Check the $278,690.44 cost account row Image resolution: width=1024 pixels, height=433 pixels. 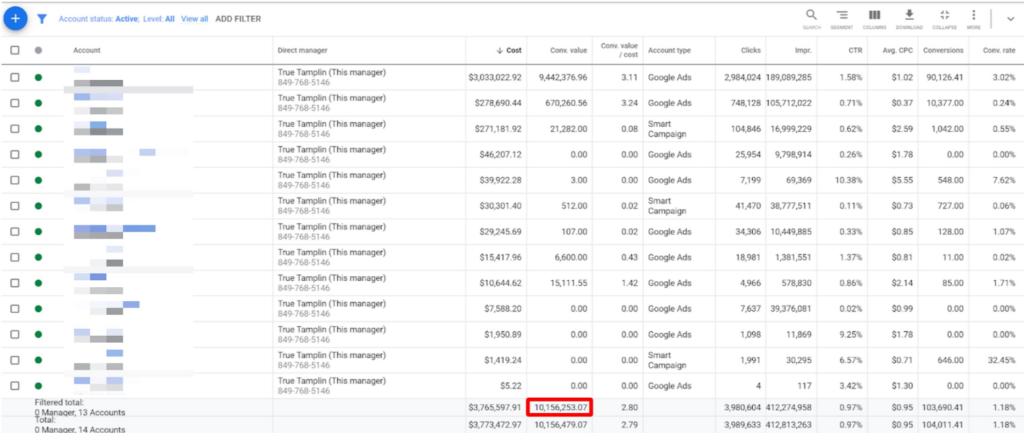click(15, 103)
